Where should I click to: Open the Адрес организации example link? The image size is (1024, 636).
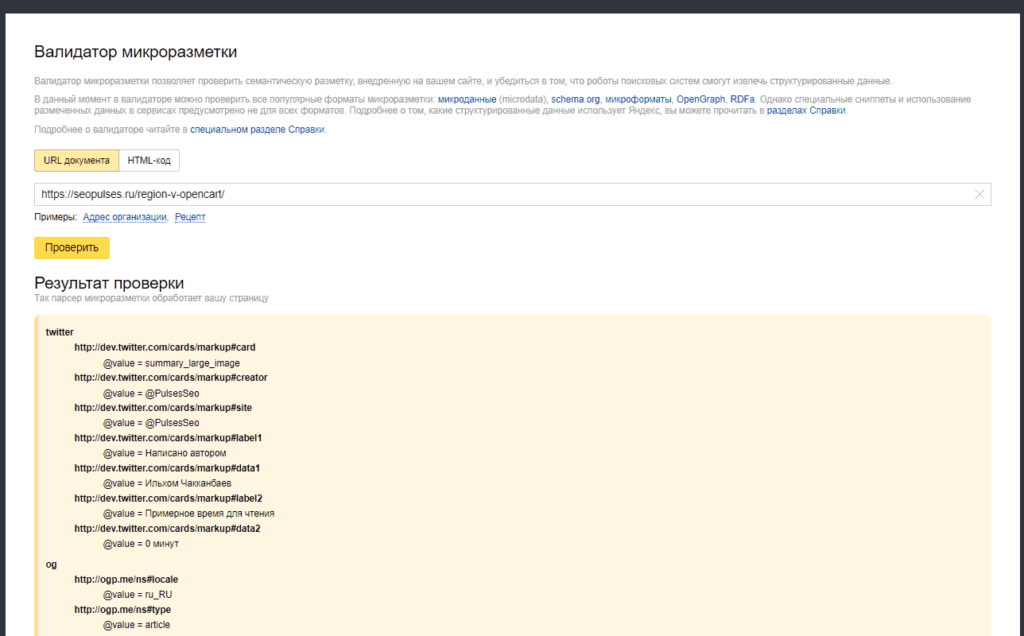(125, 217)
